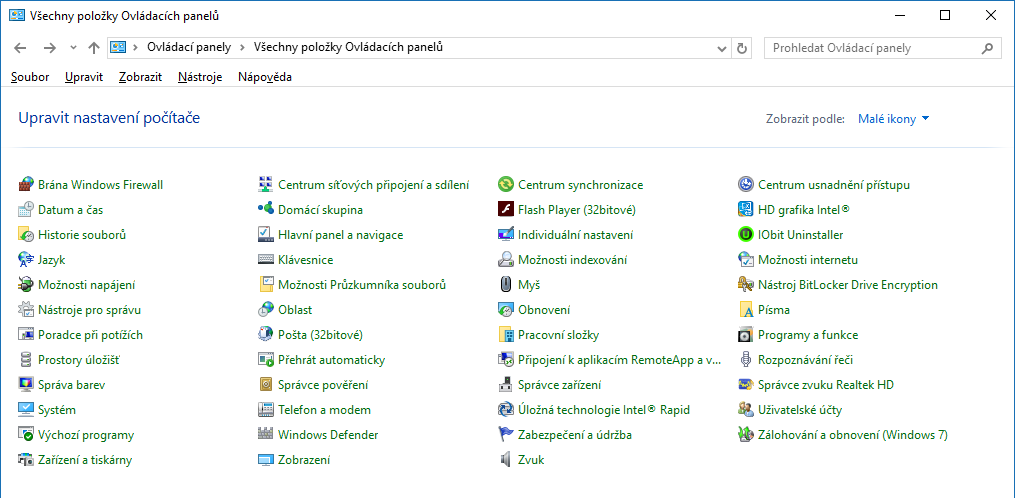1015x498 pixels.
Task: Open the Flash Player (32bitové) icon
Action: pos(506,210)
